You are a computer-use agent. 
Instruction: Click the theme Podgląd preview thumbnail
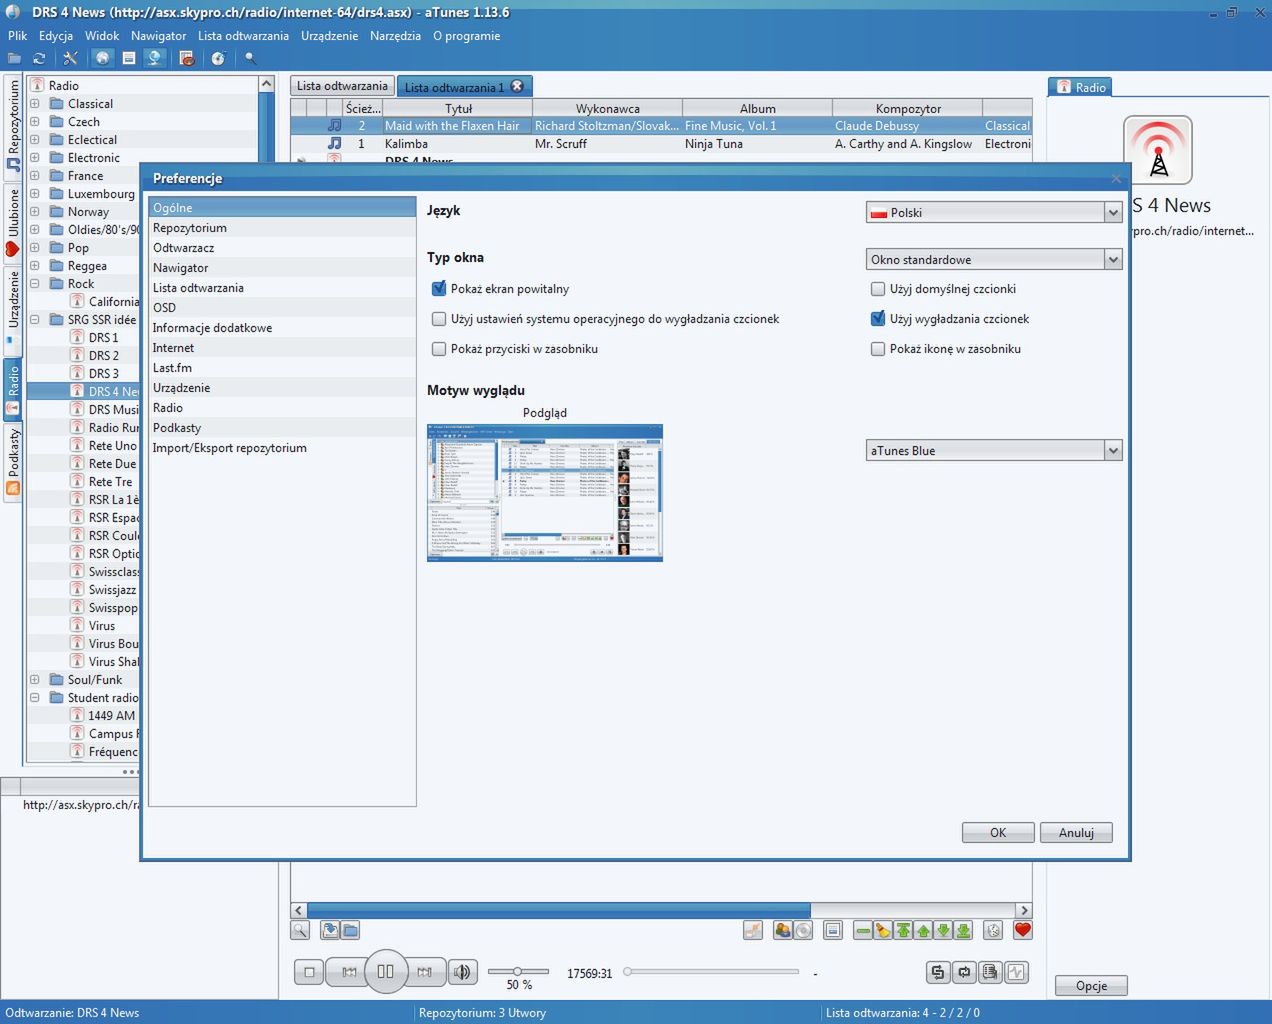click(x=545, y=492)
